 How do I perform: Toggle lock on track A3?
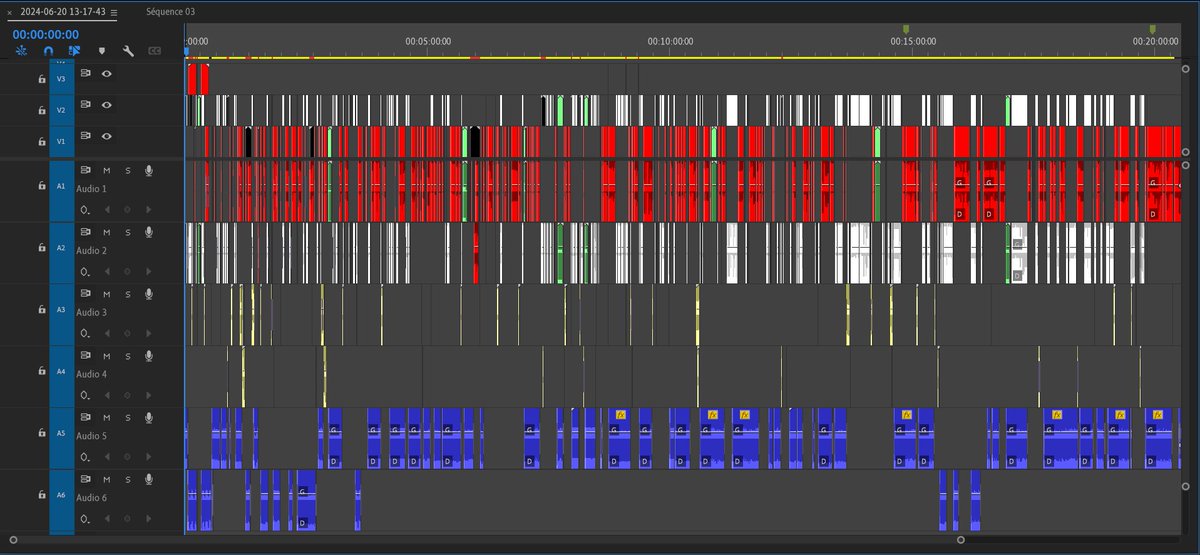tap(41, 310)
